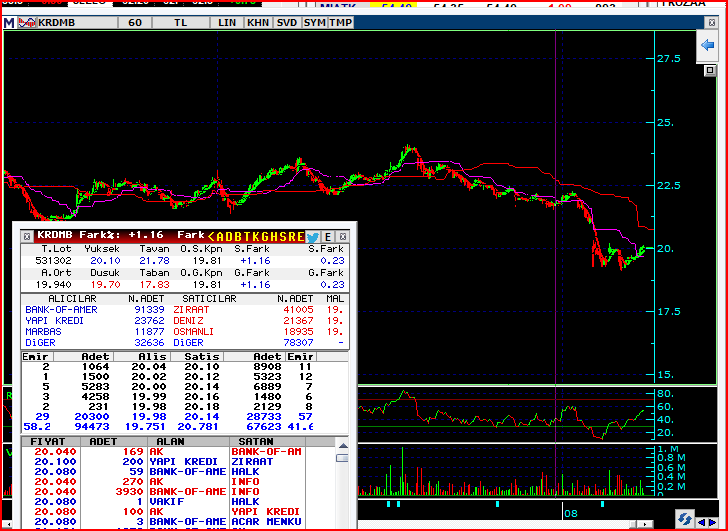Select yellow letter A in panel title
Viewport: 728px width, 531px height.
tap(220, 237)
